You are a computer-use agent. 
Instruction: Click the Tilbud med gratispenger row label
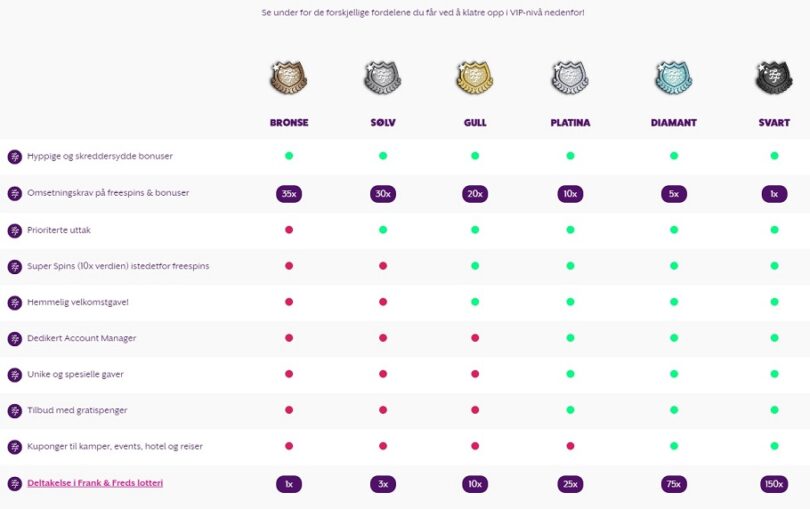coord(77,410)
